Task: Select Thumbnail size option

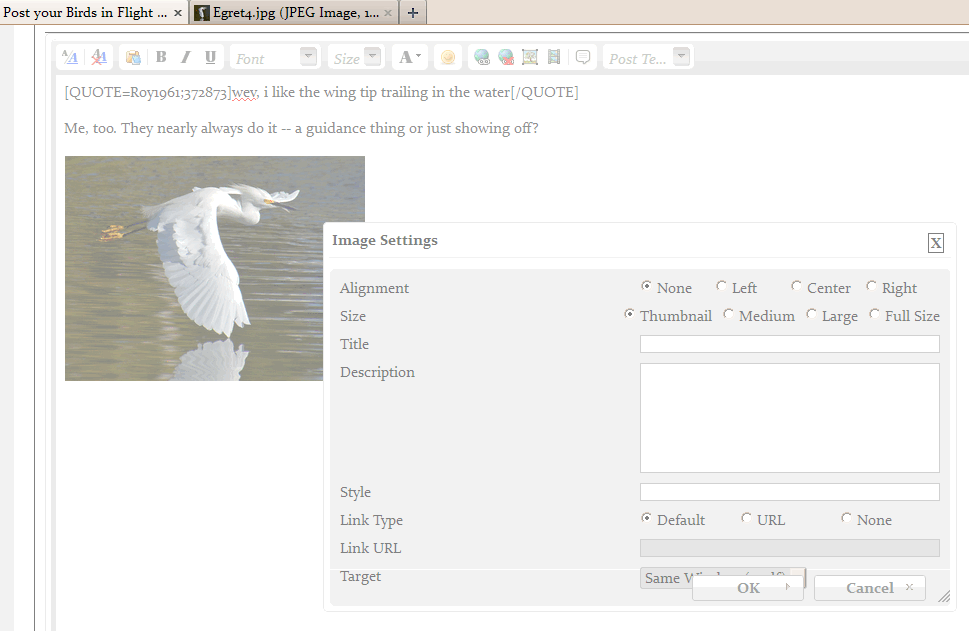Action: pos(629,314)
